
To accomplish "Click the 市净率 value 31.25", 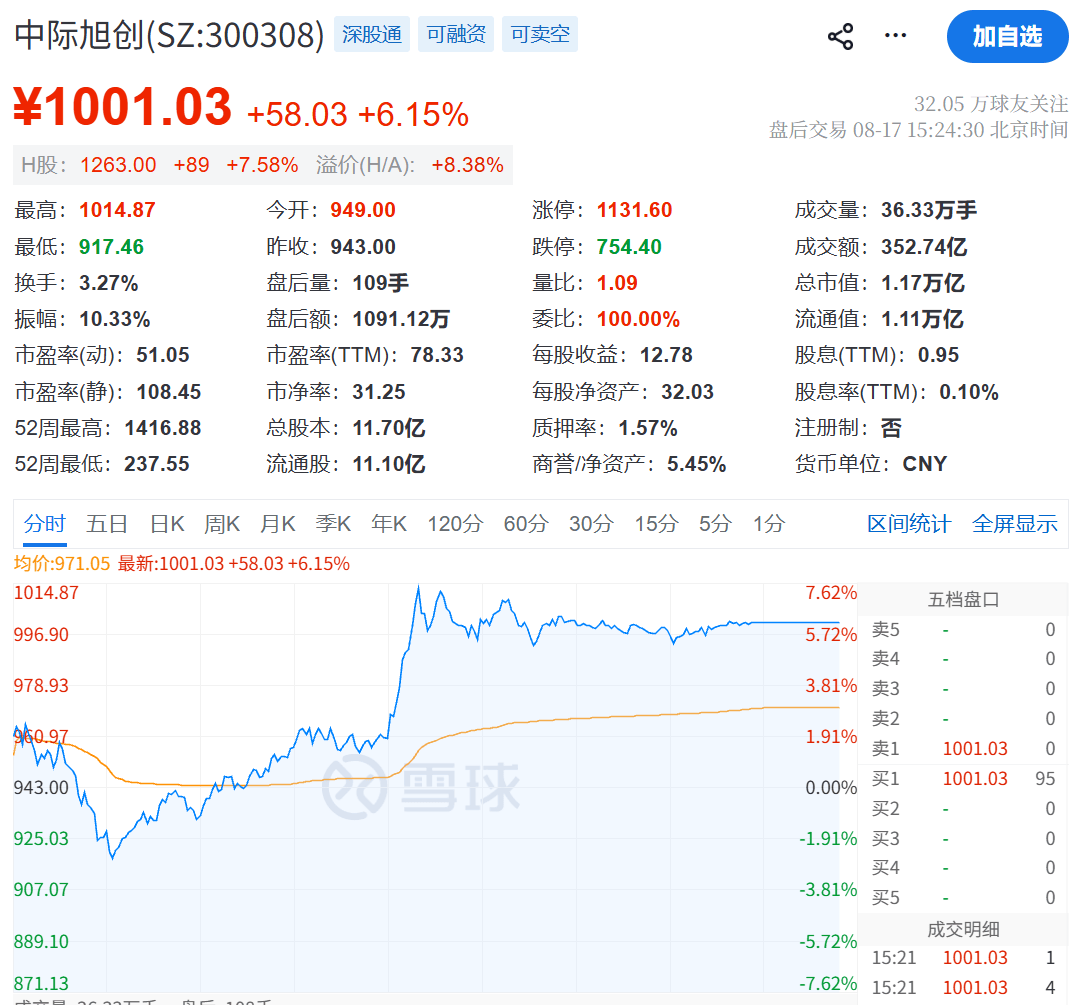I will point(378,392).
